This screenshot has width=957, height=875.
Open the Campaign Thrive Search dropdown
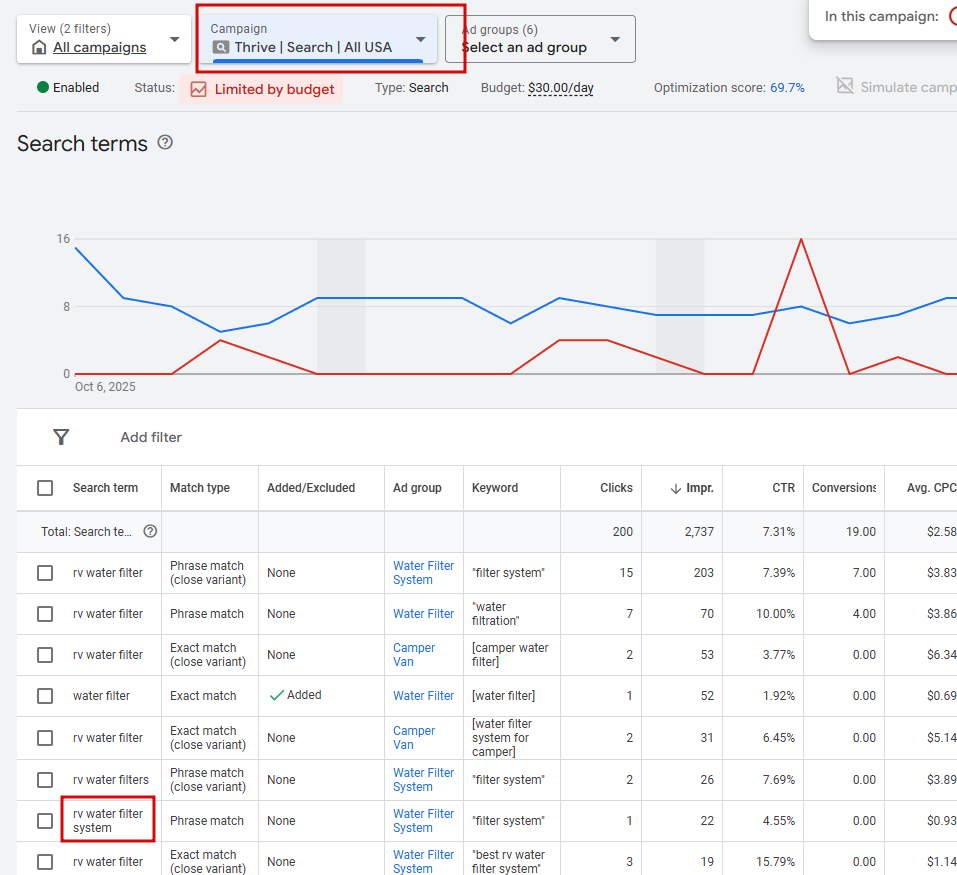click(x=318, y=39)
